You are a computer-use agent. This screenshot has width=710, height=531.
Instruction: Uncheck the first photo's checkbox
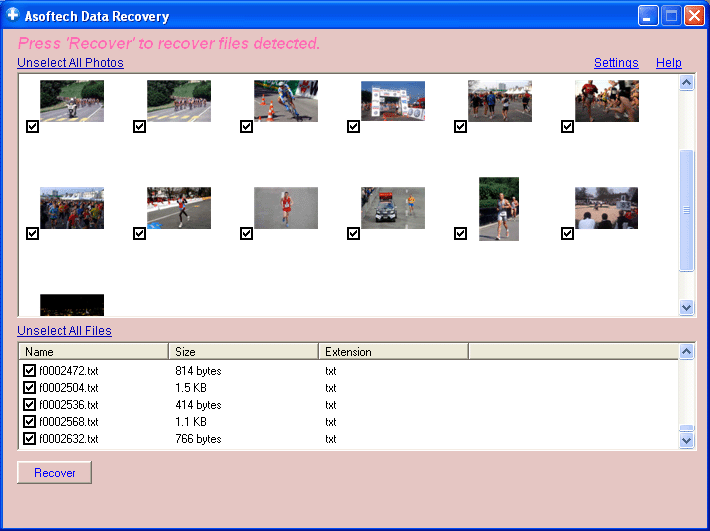click(x=32, y=127)
